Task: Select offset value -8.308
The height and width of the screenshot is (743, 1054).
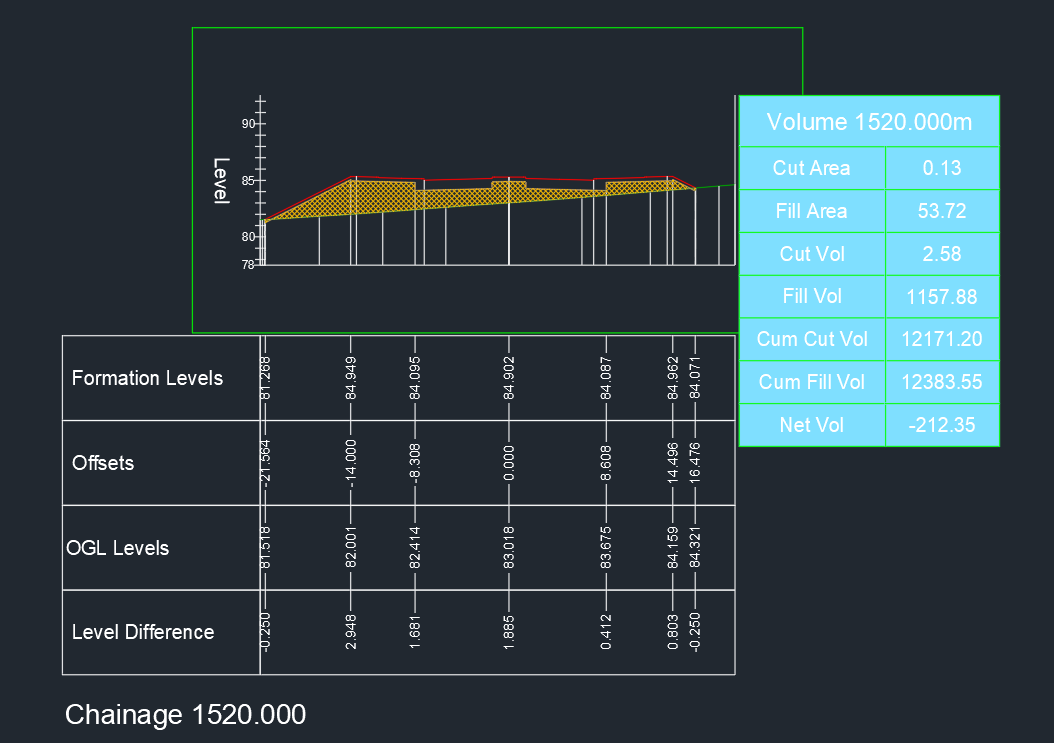Action: [x=415, y=463]
